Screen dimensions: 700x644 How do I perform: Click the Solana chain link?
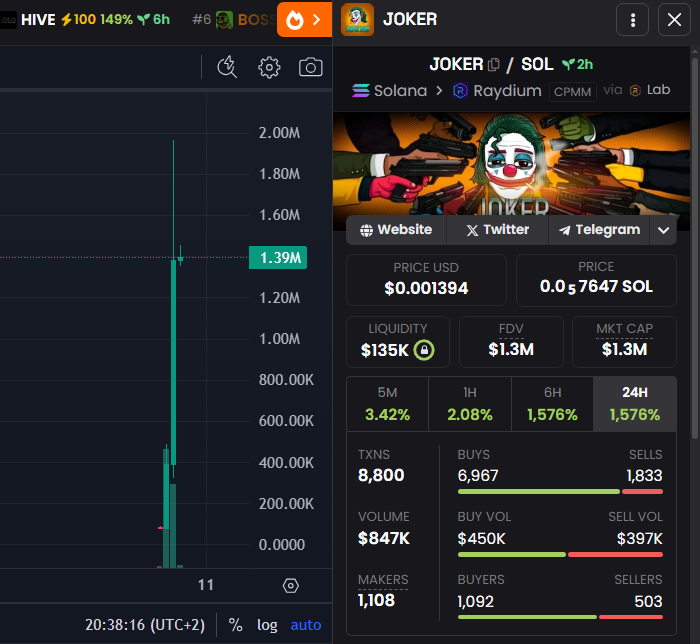(390, 91)
